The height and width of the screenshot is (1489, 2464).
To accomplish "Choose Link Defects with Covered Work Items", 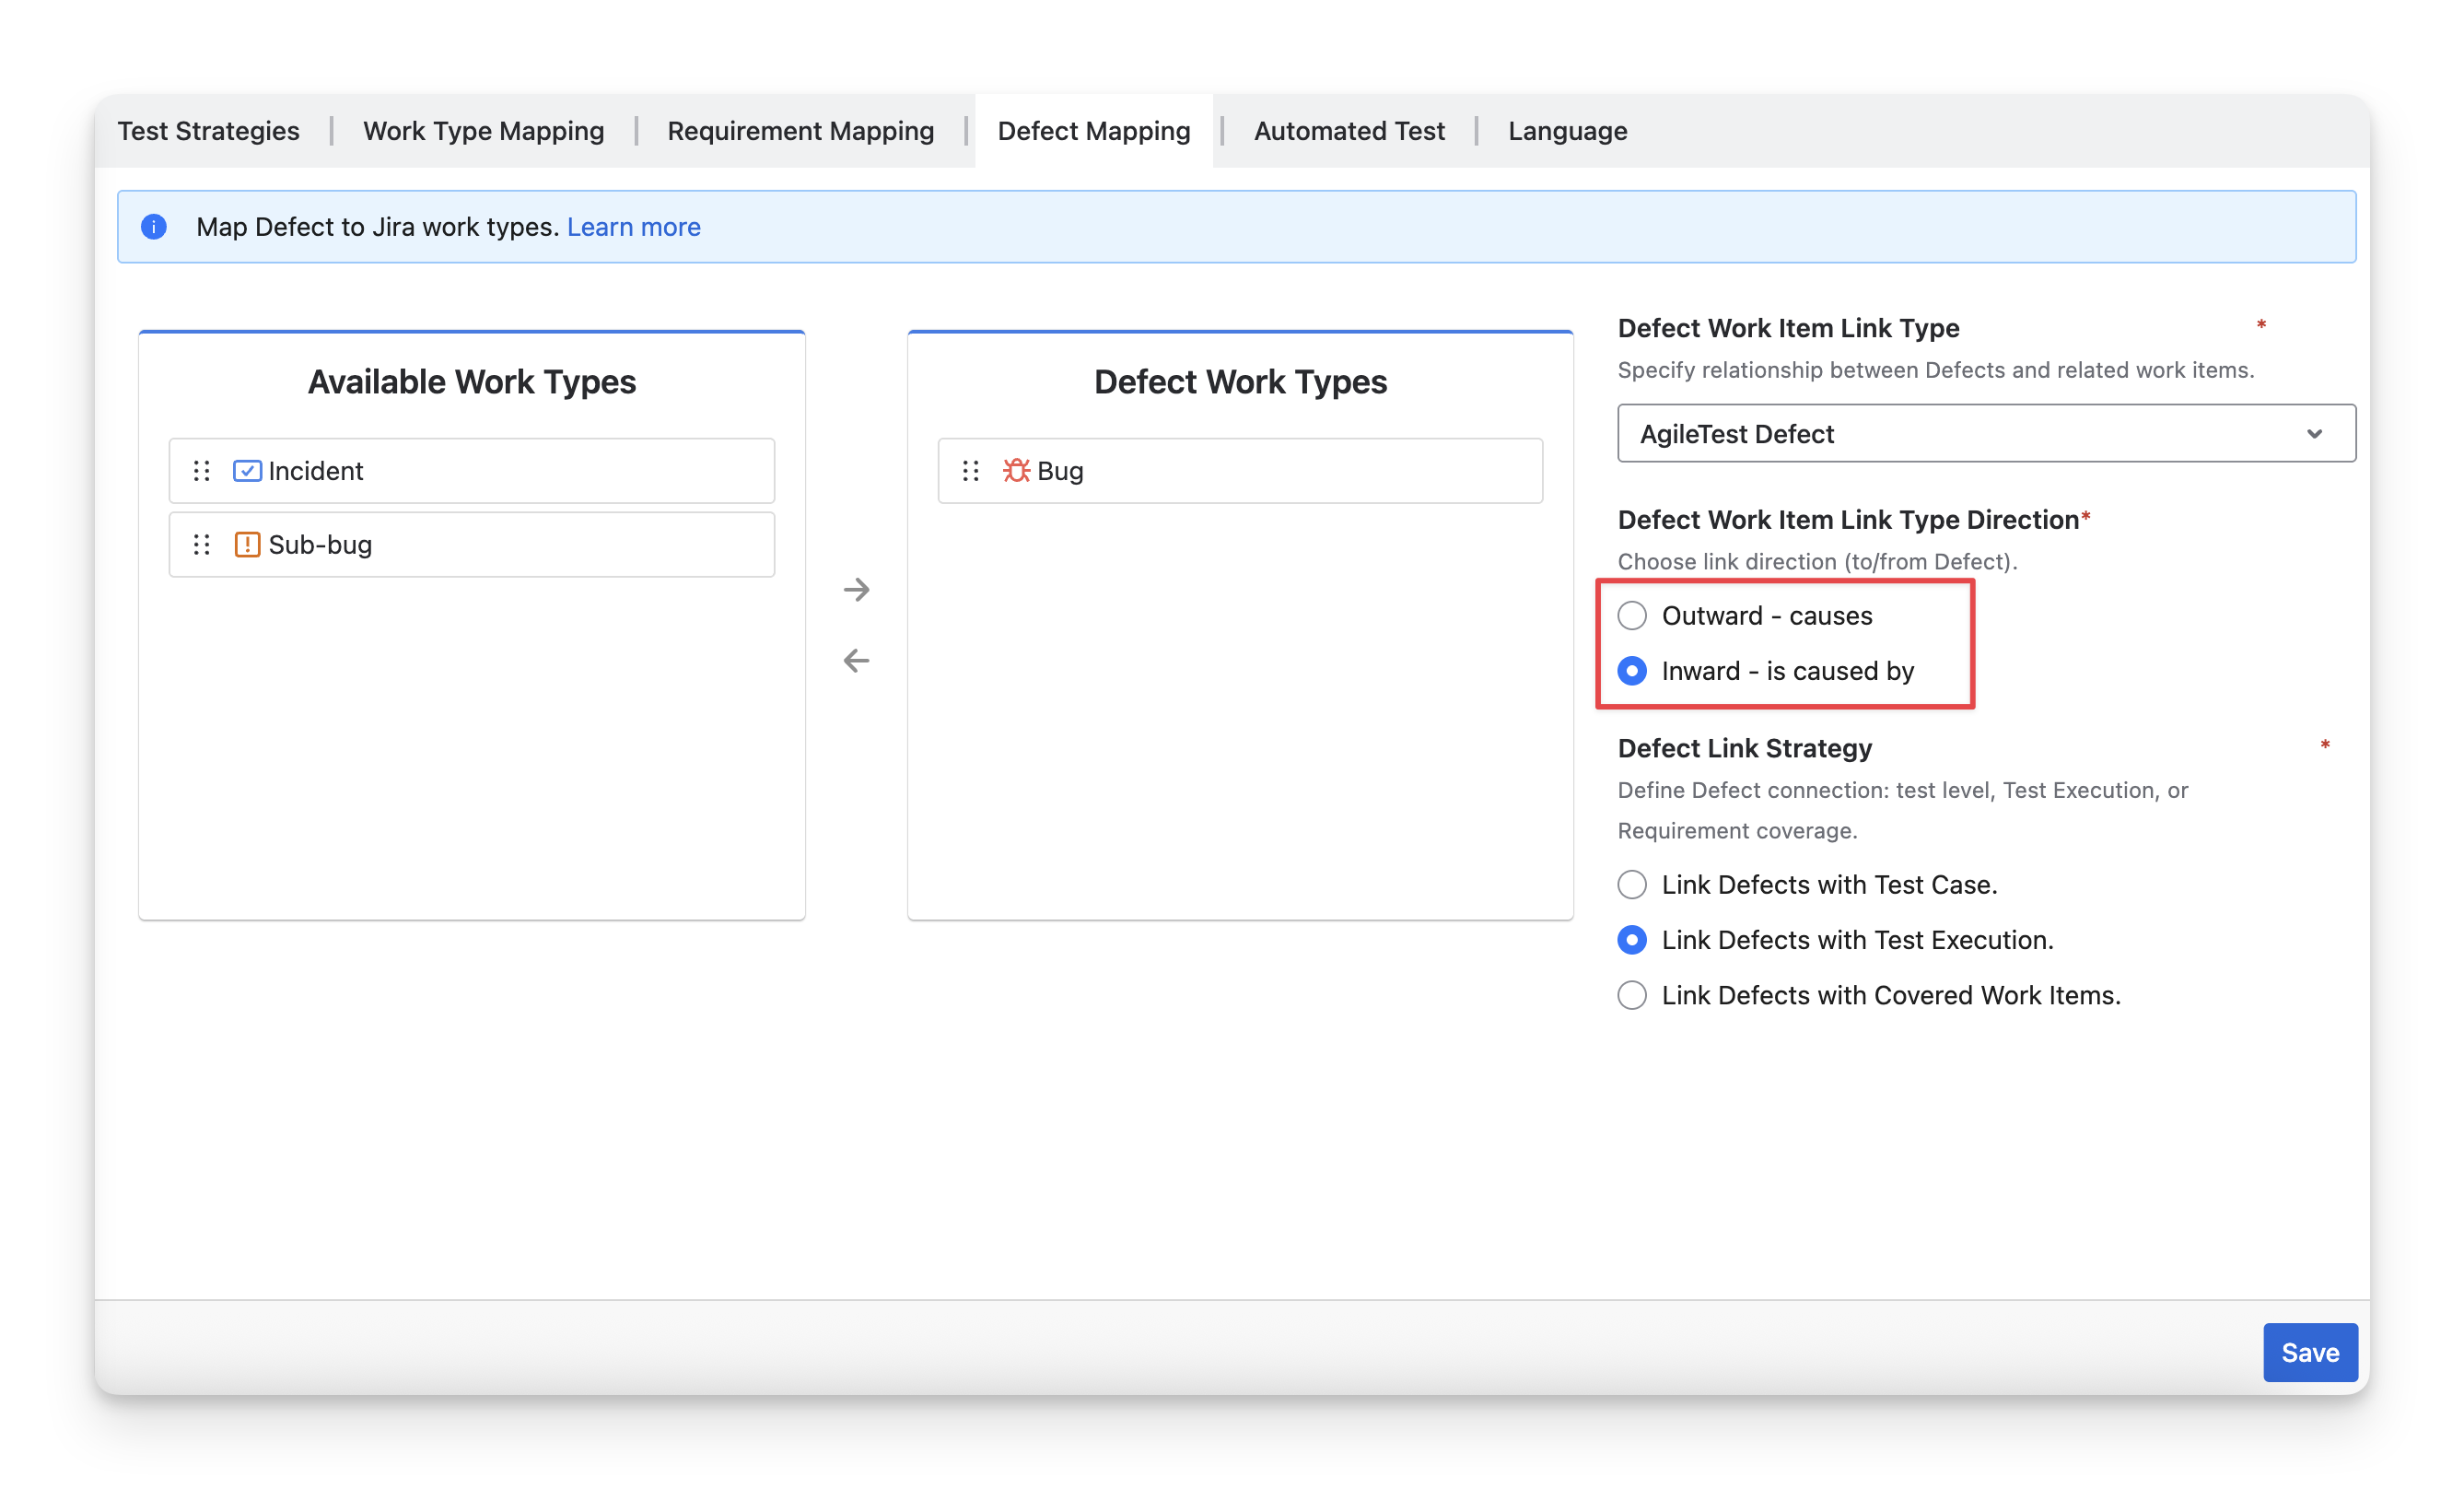I will pyautogui.click(x=1632, y=995).
